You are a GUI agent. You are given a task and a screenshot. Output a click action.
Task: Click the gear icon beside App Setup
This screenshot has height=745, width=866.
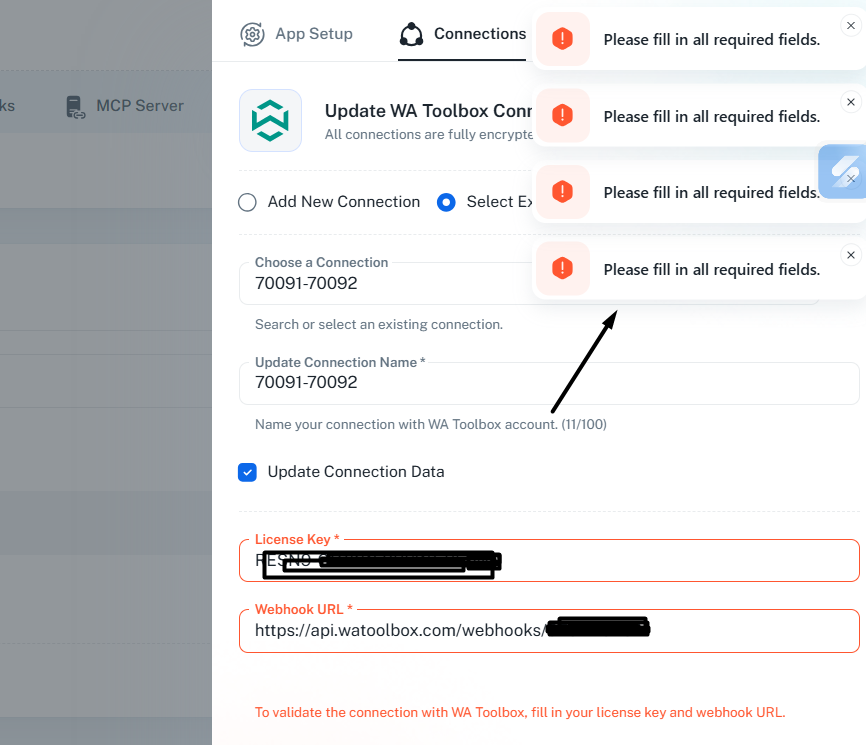click(252, 34)
